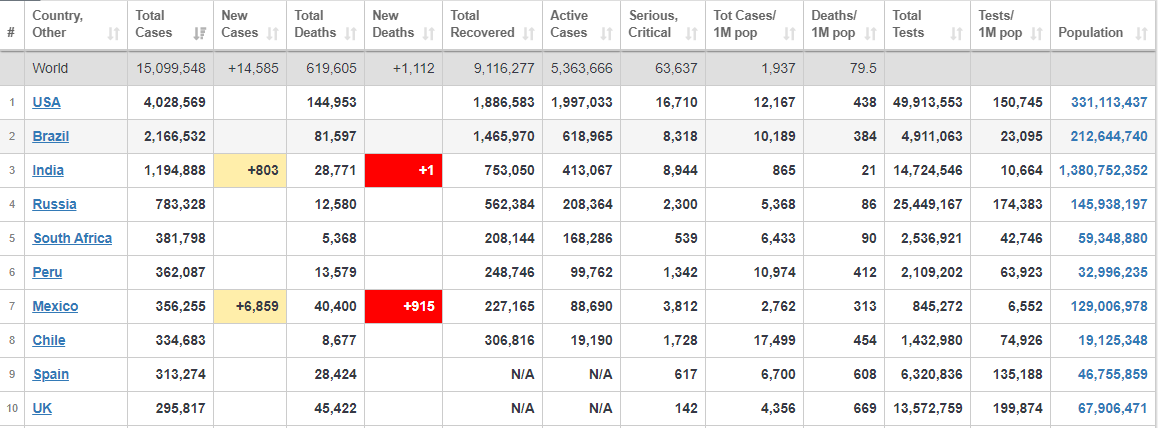Select Spain total recovered N/A cell
Screen dimensions: 1158x428
[523, 374]
